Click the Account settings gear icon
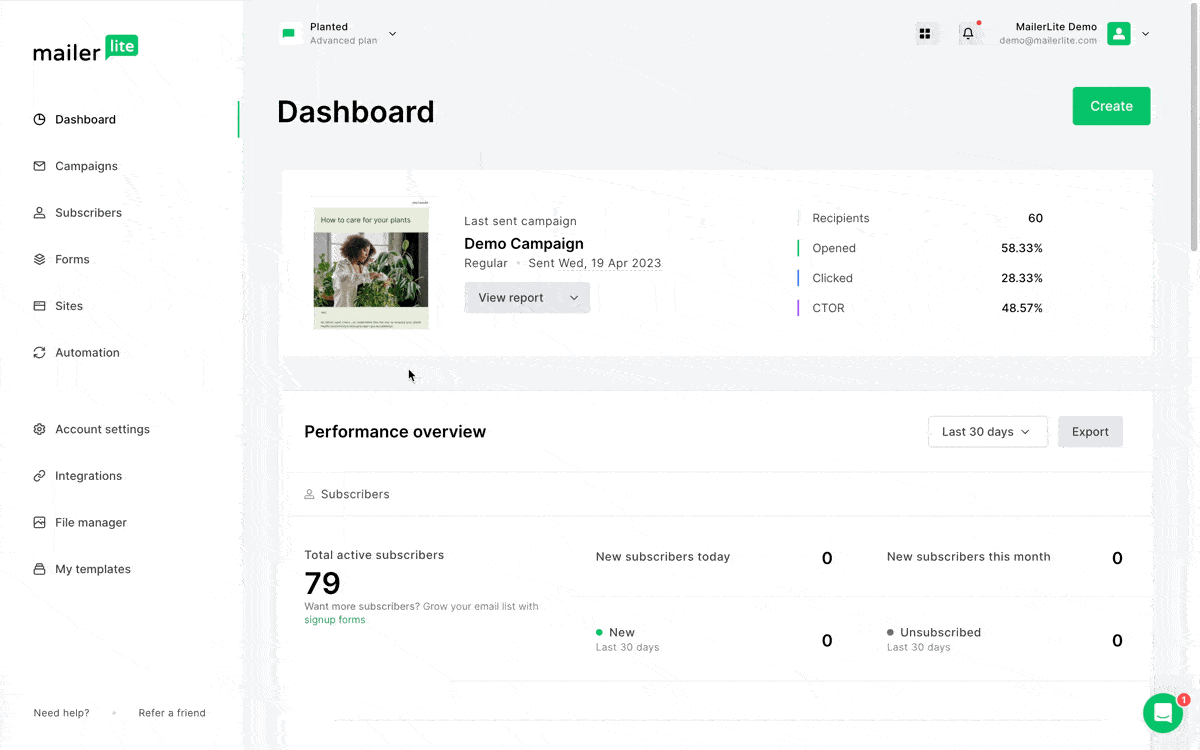This screenshot has height=750, width=1200. pyautogui.click(x=40, y=430)
